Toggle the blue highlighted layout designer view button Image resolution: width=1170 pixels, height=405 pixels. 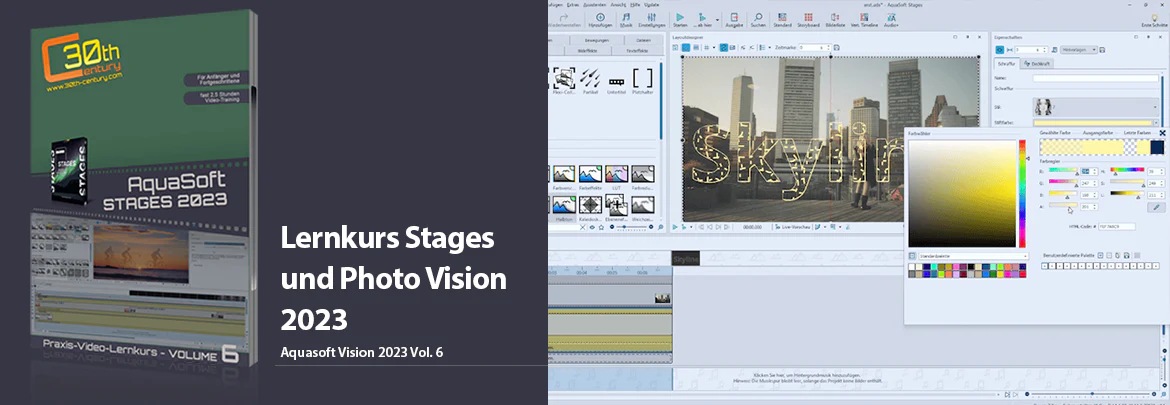tap(686, 47)
